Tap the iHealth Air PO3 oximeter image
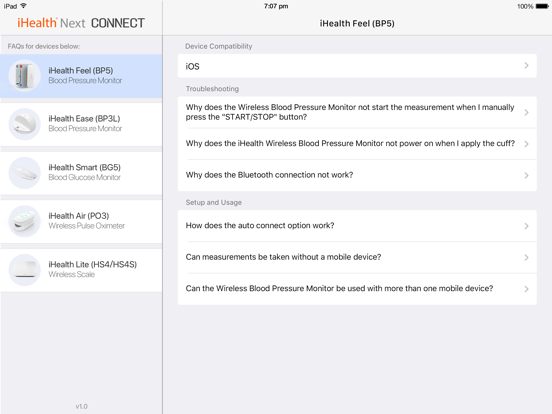 tap(24, 221)
